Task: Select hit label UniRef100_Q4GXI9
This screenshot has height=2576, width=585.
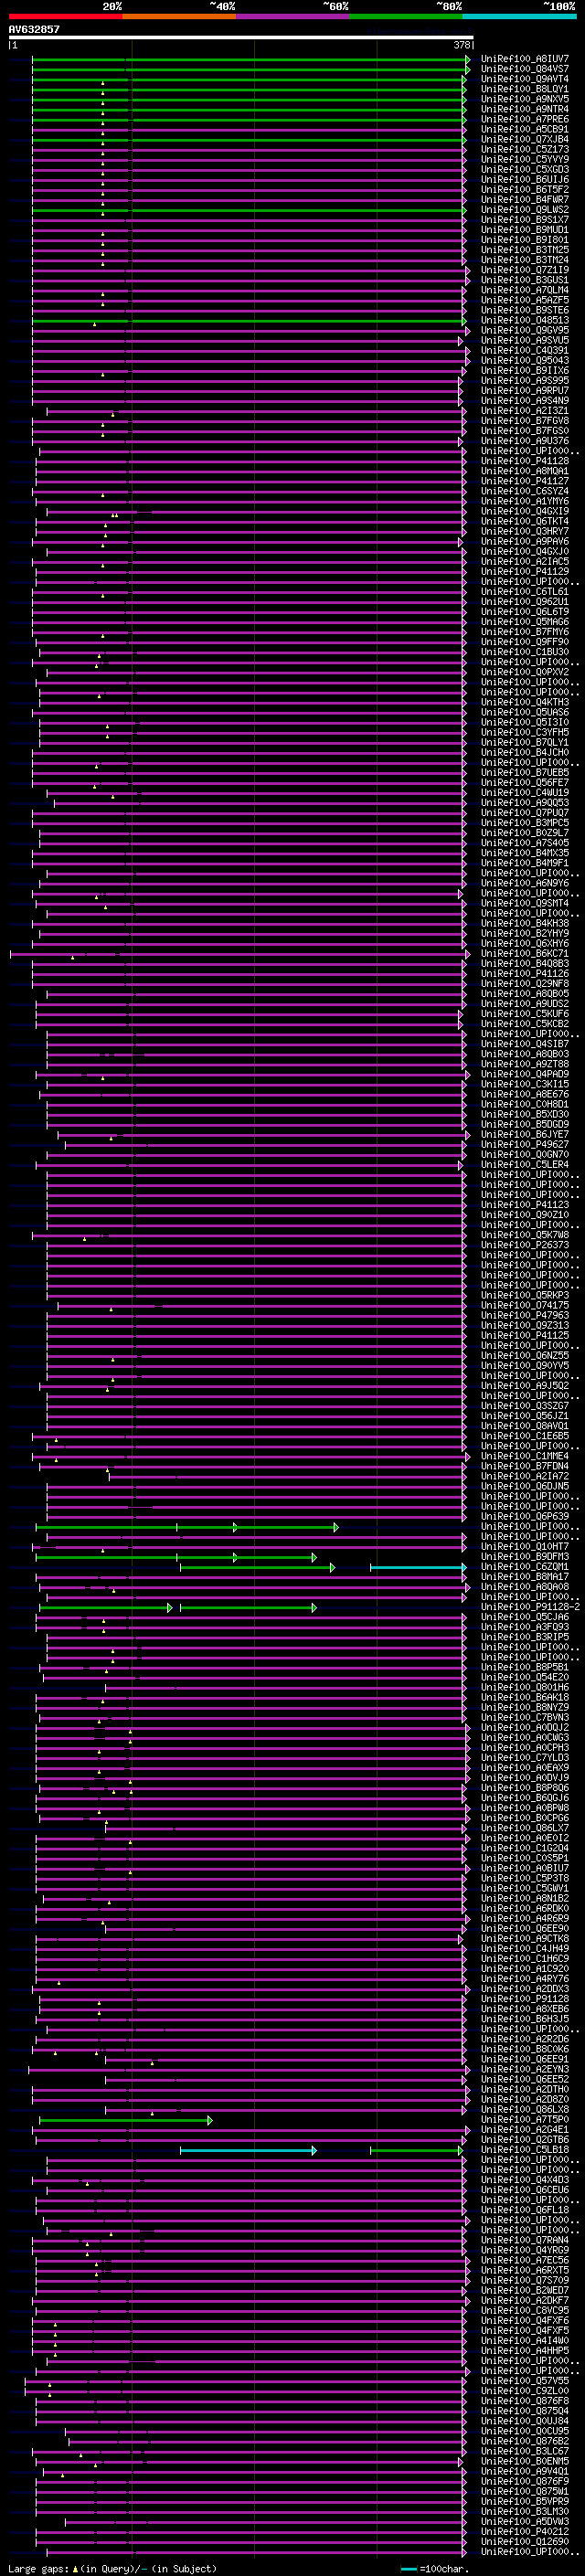Action: click(525, 511)
